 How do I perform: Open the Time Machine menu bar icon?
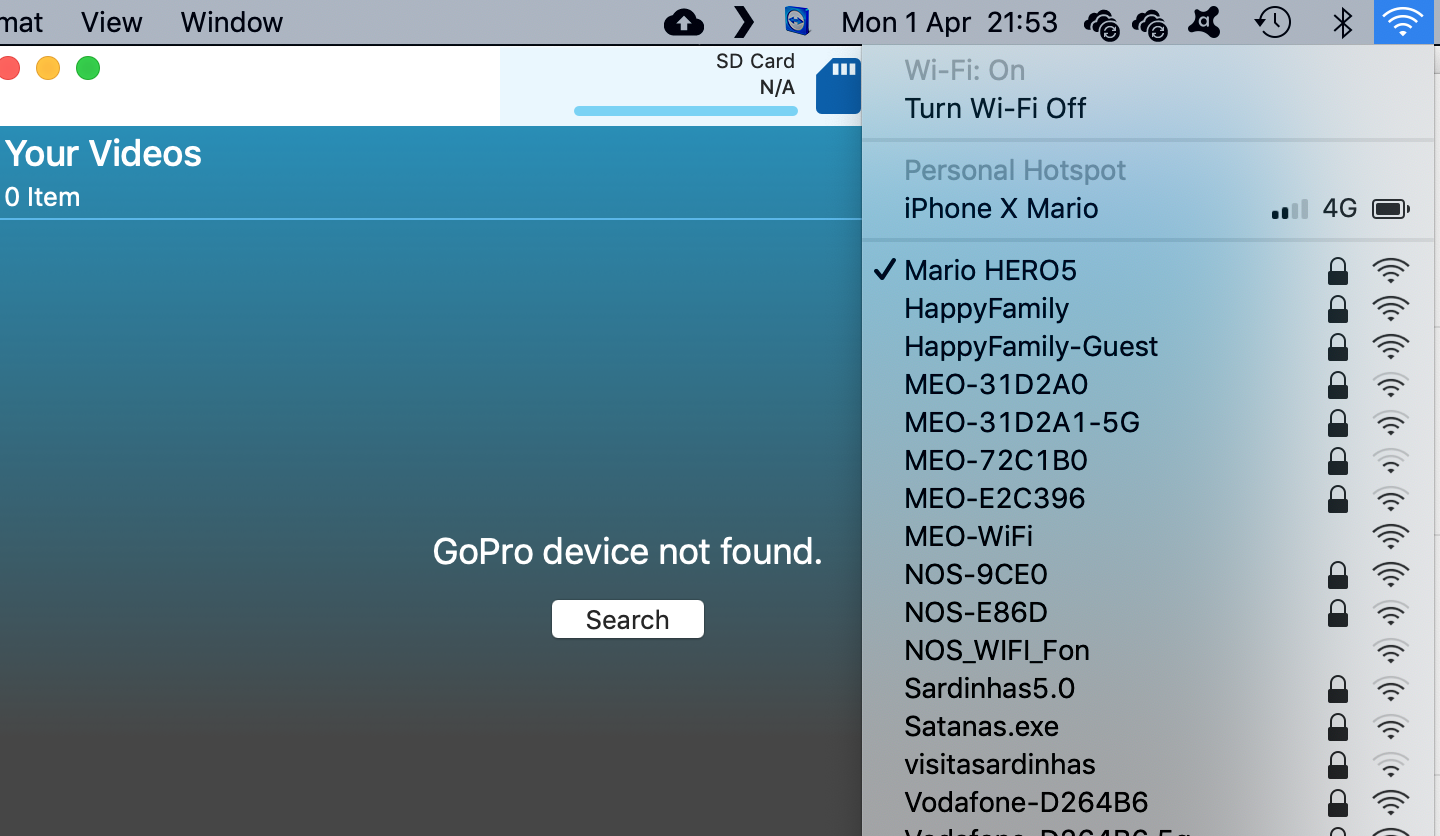point(1273,22)
